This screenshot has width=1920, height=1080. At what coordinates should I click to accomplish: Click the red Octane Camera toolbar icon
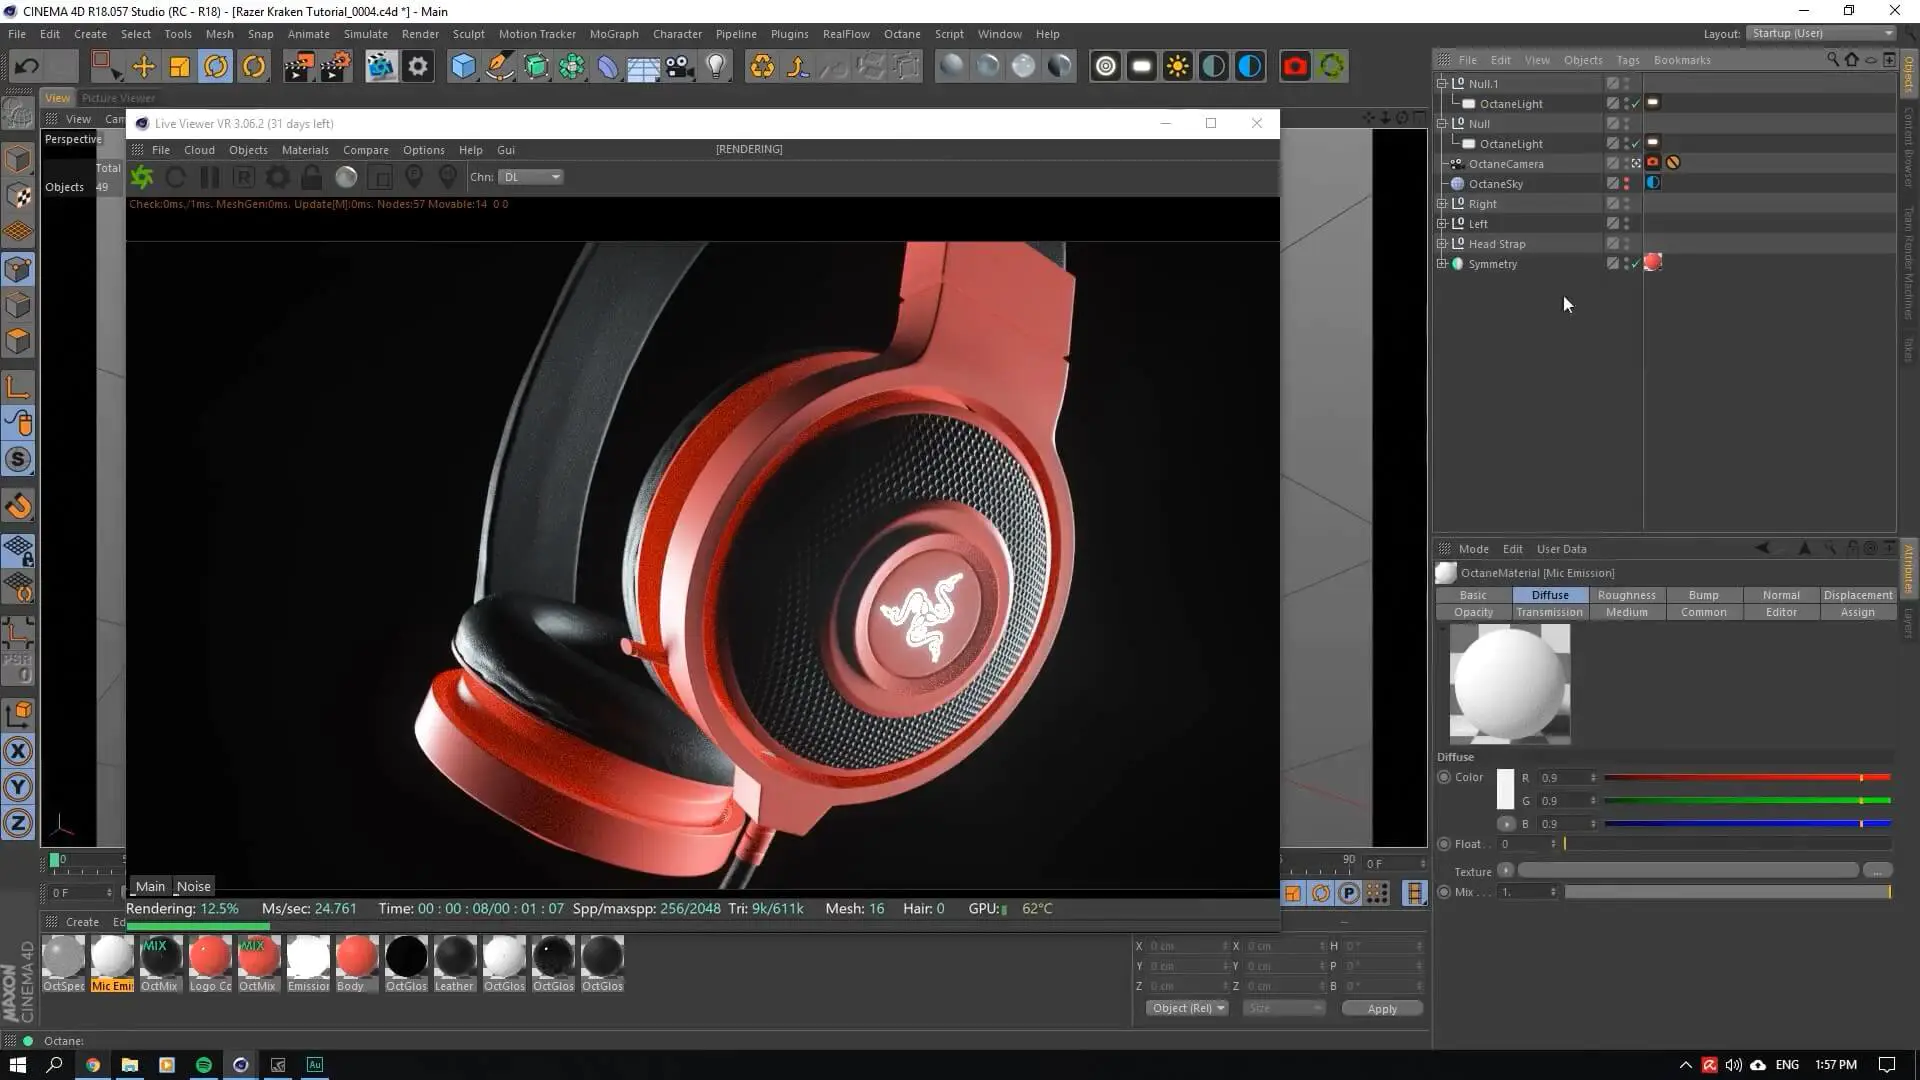pyautogui.click(x=1295, y=67)
